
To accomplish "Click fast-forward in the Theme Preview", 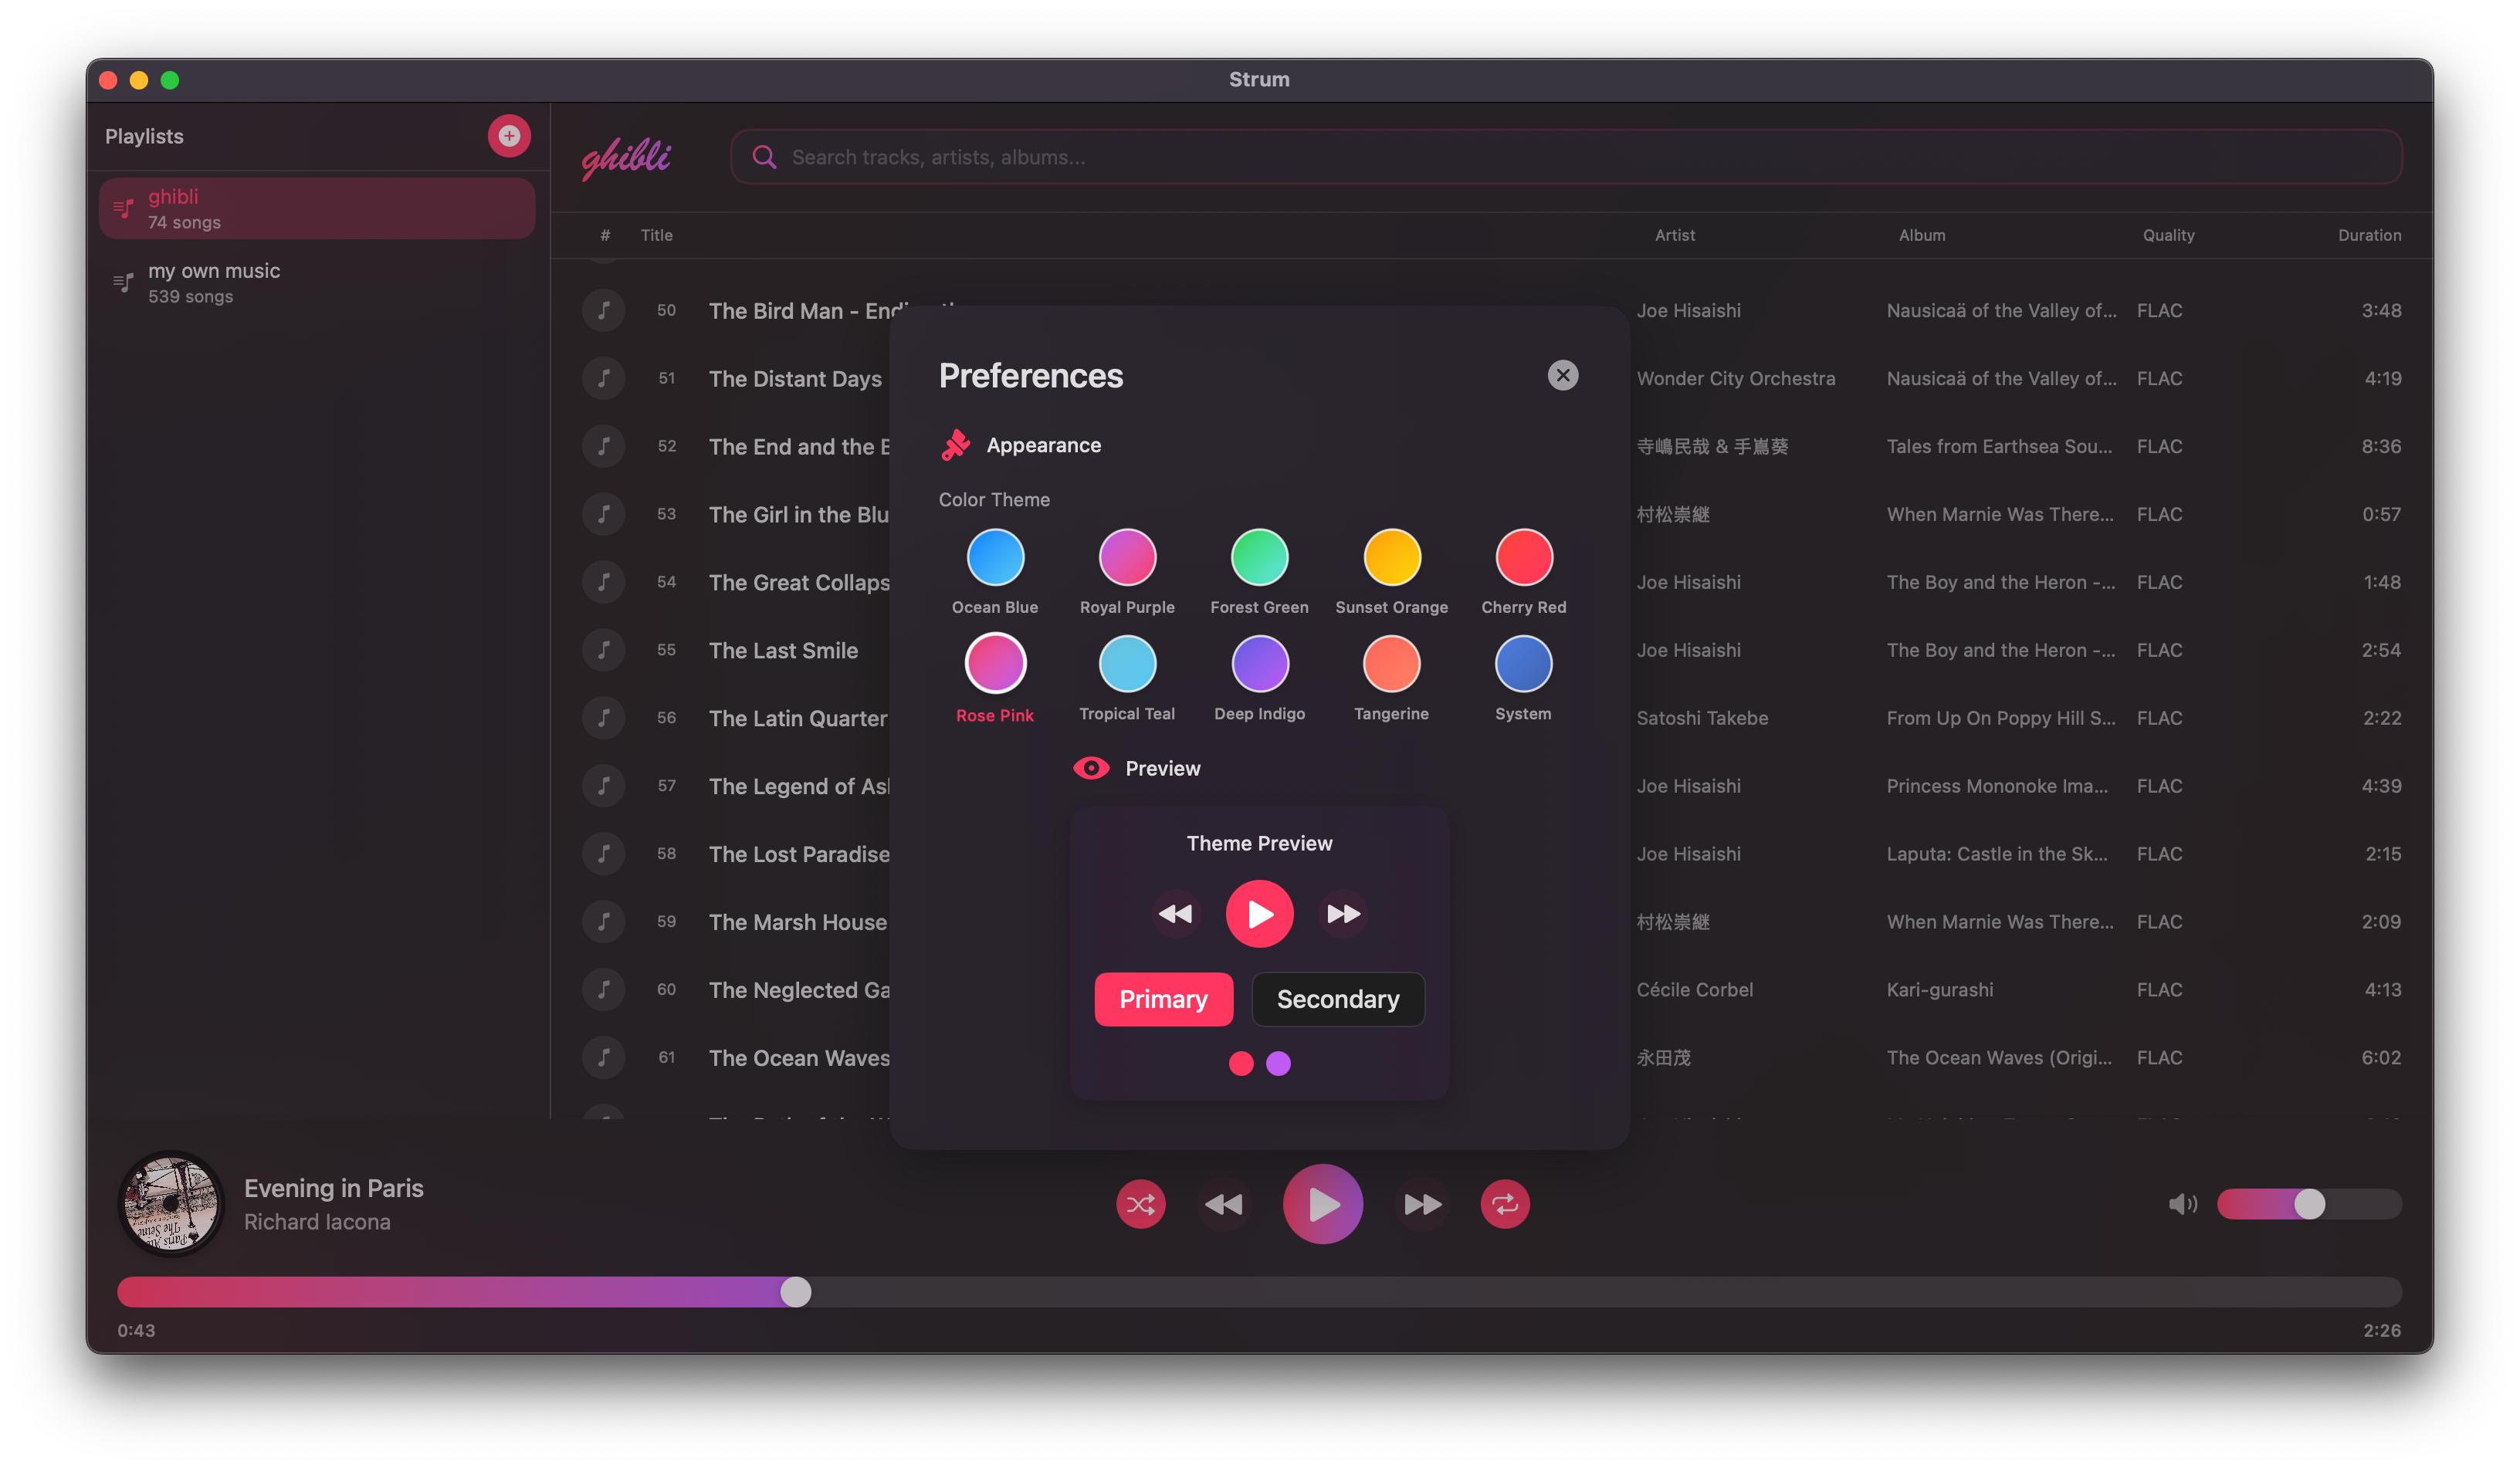I will [x=1343, y=914].
